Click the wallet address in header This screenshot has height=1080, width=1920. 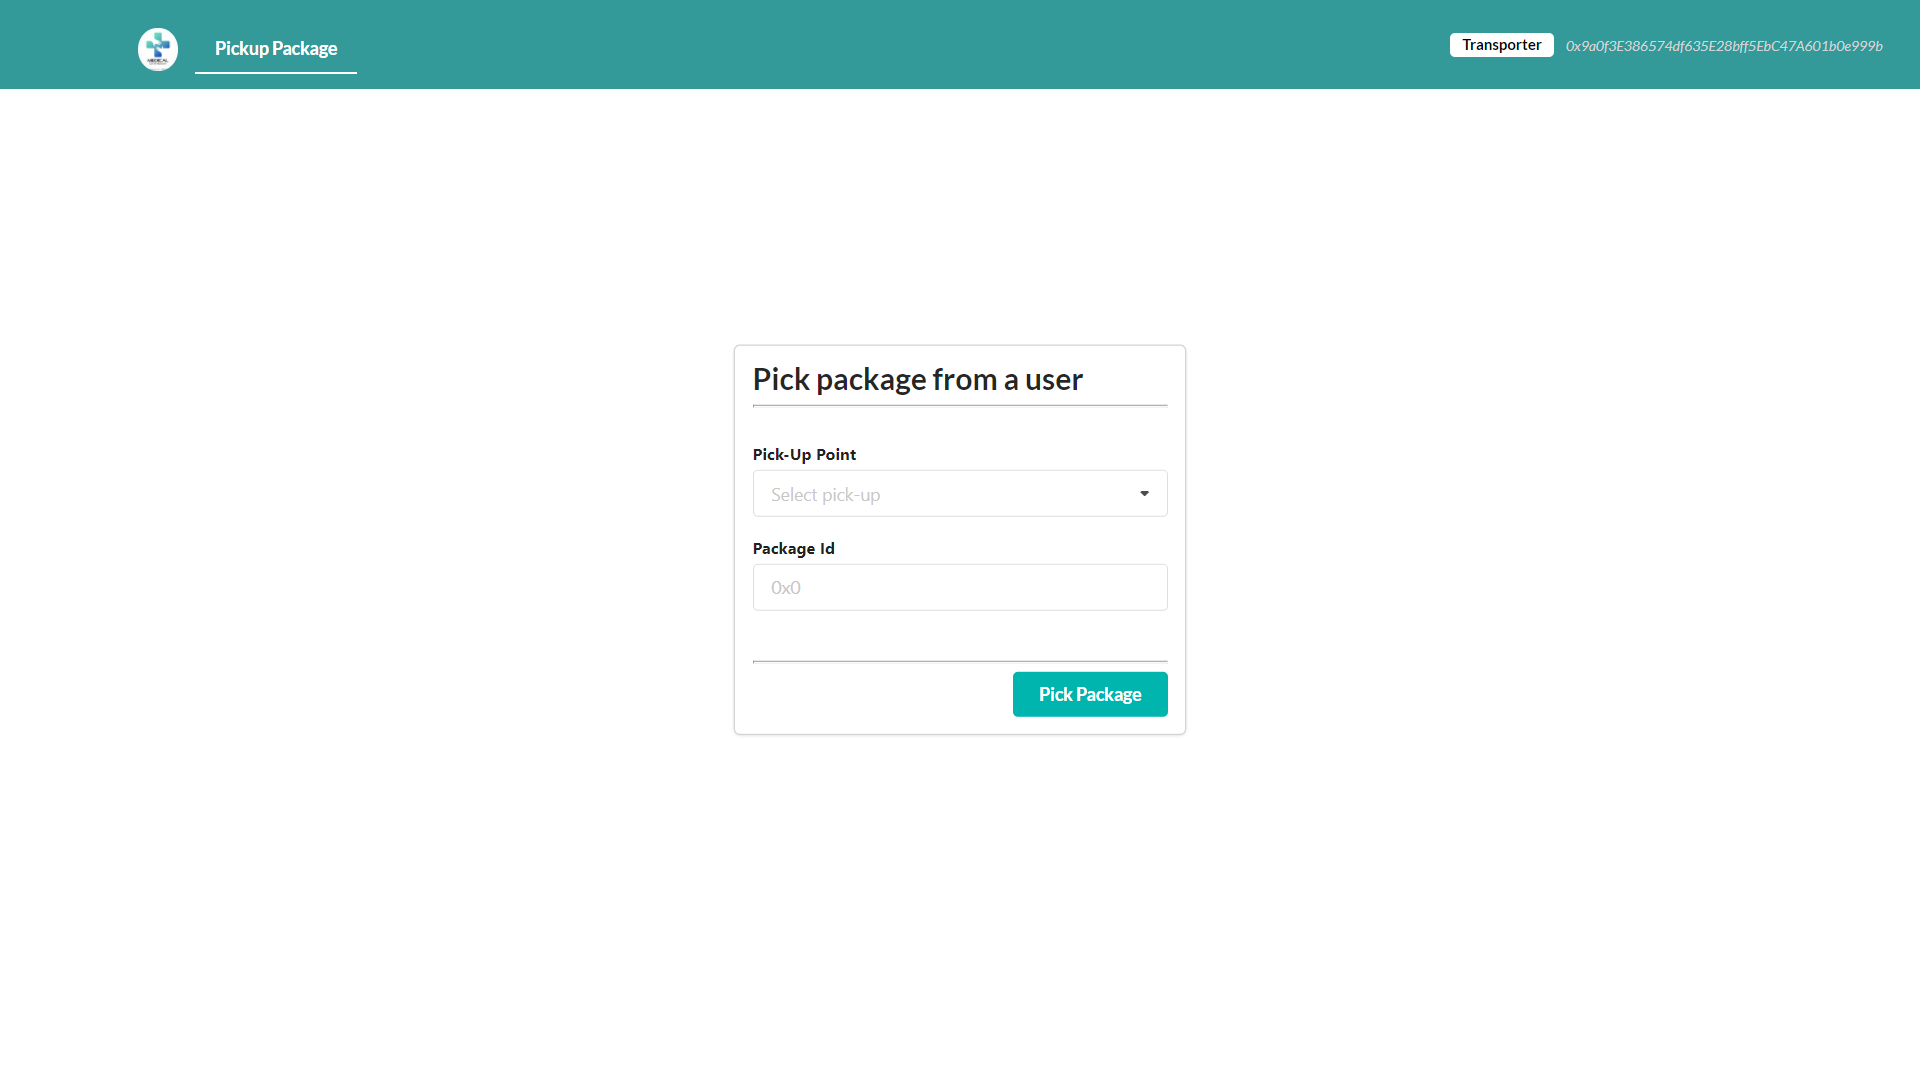pos(1724,46)
